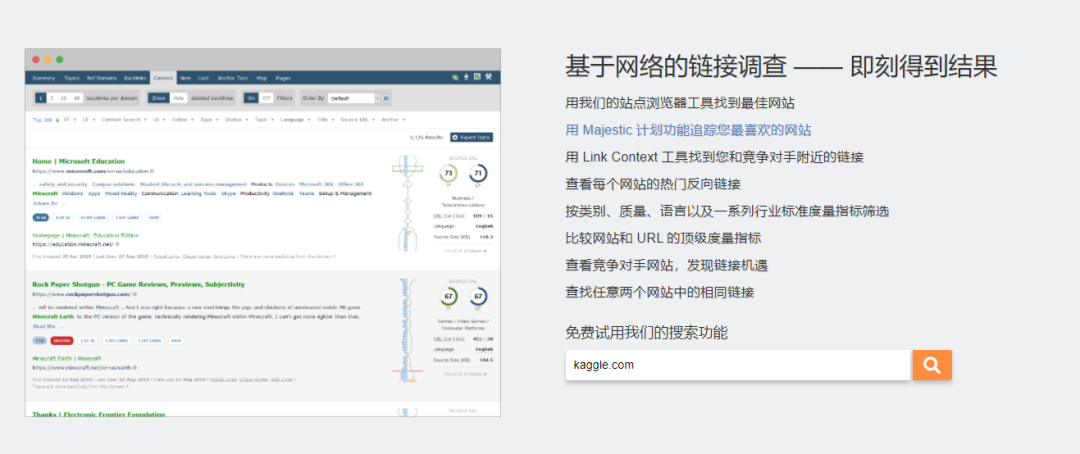The height and width of the screenshot is (454, 1080).
Task: Click the tools wrench icon in the top bar
Action: click(x=488, y=77)
